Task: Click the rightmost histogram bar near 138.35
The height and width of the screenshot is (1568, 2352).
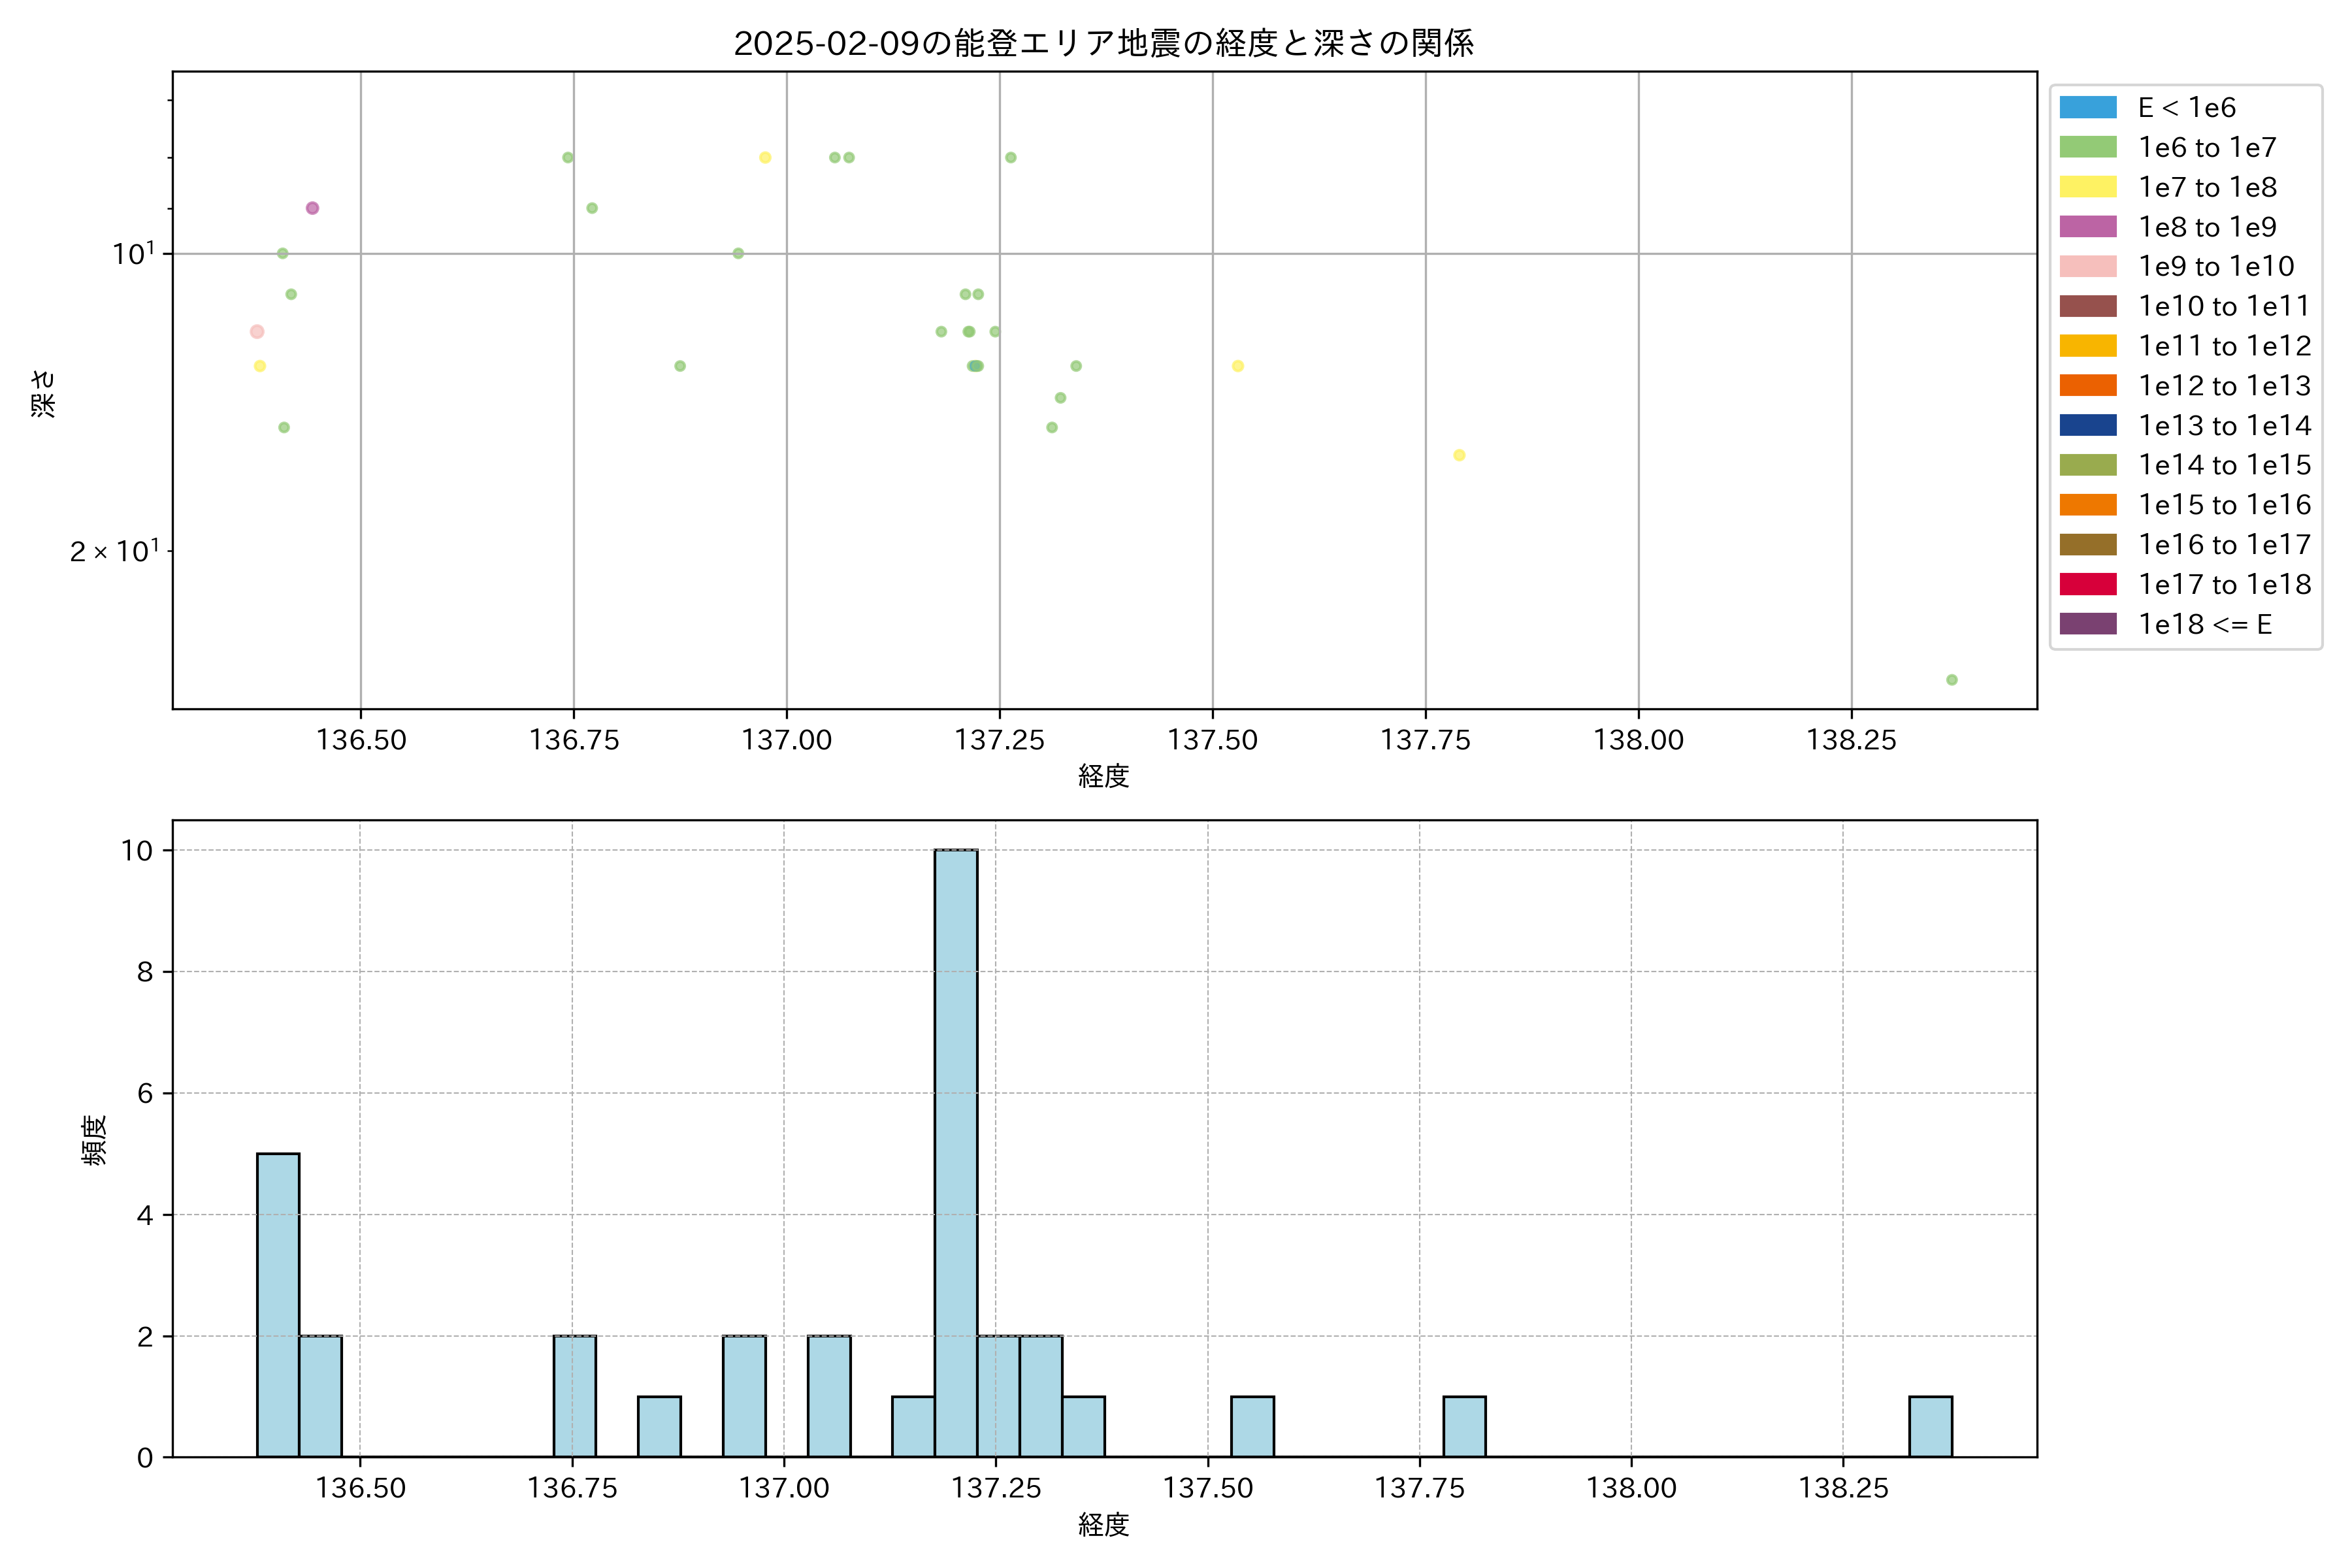Action: coord(1930,1426)
